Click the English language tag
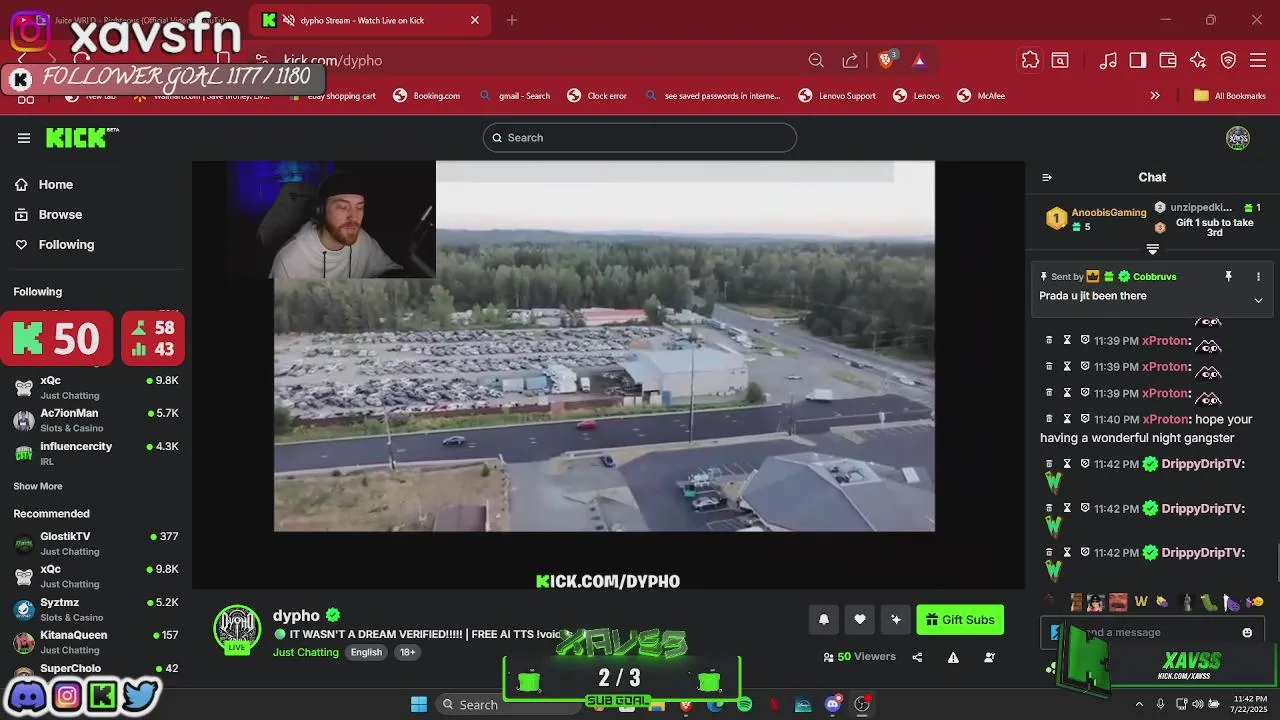Screen dimensions: 1280x720 pos(366,652)
